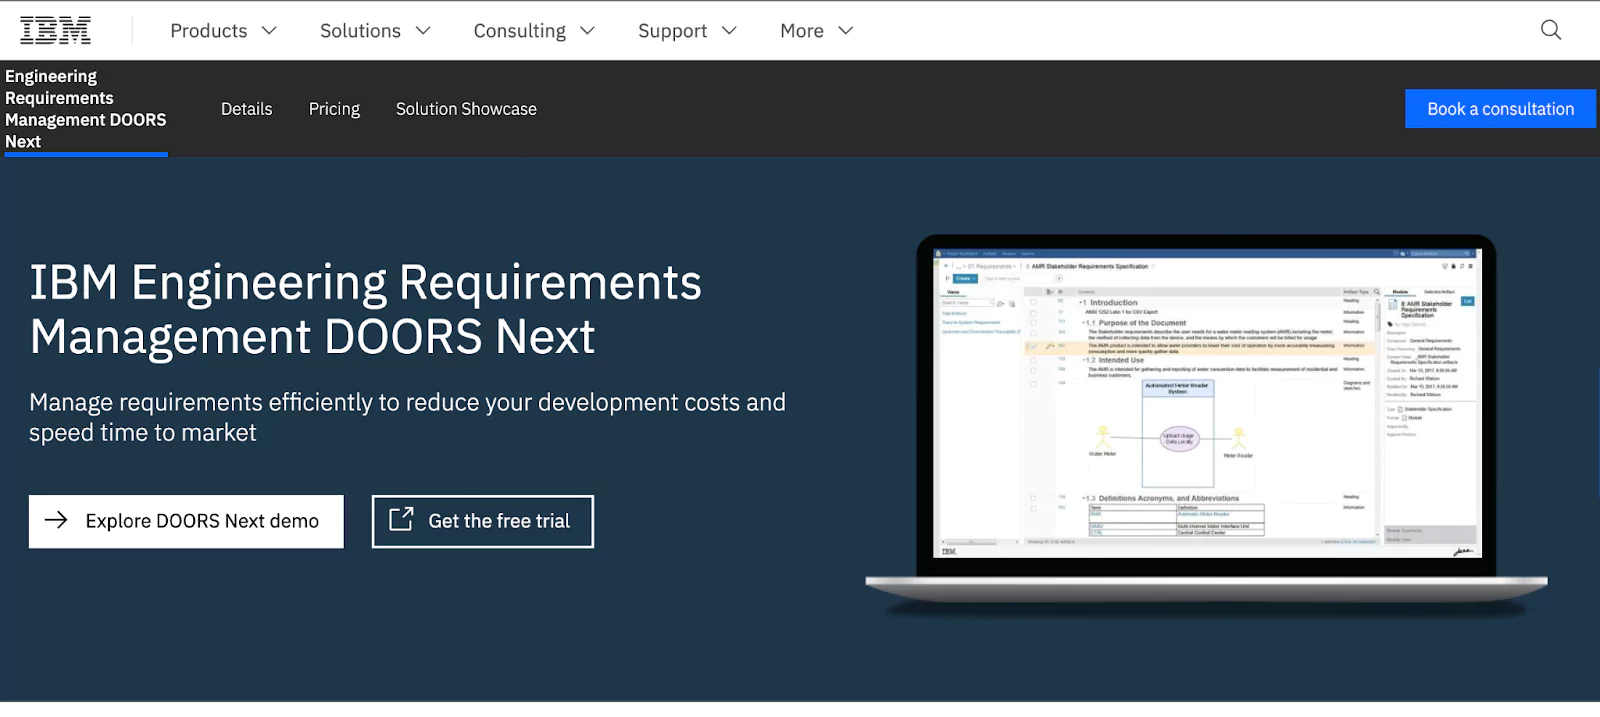Expand the Products chevron
Viewport: 1600px width, 717px height.
coord(269,31)
